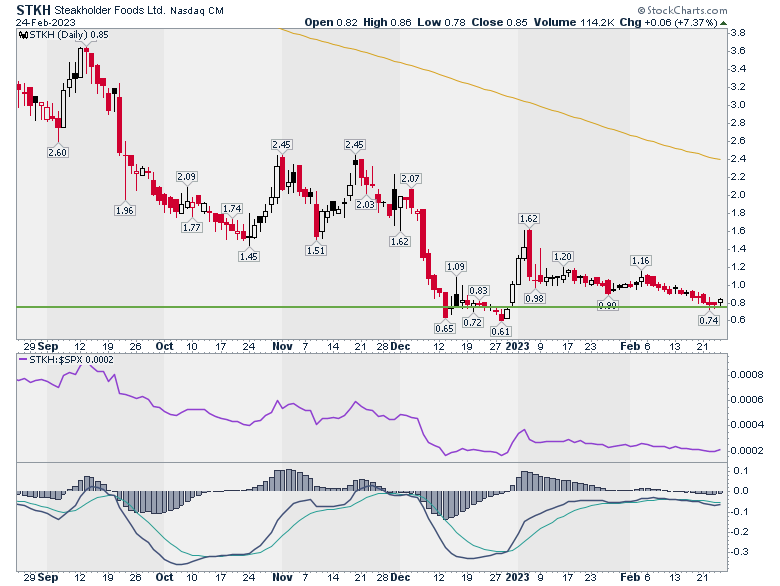Click the 1.77 low price label
Image resolution: width=780 pixels, height=586 pixels.
tap(192, 227)
